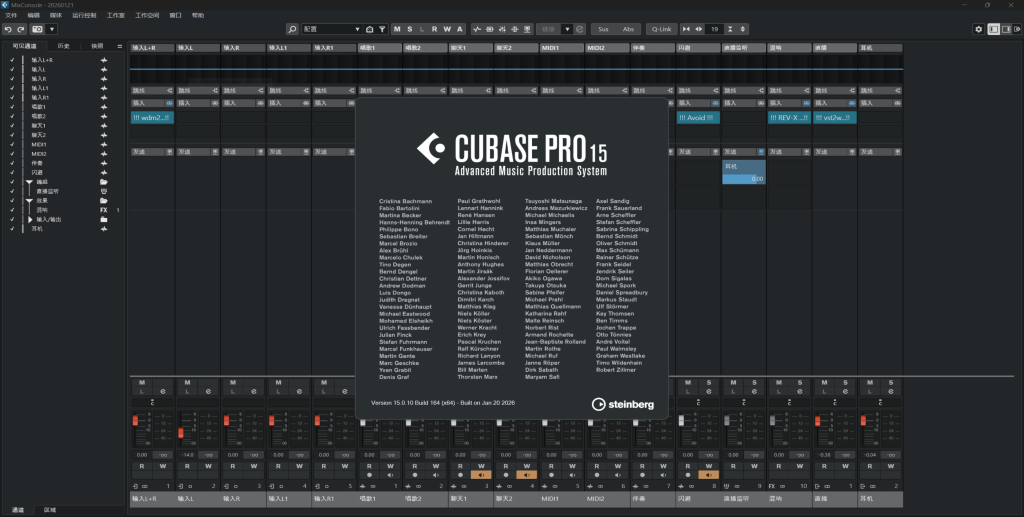Toggle the Abs link button
The width and height of the screenshot is (1024, 517).
point(628,29)
